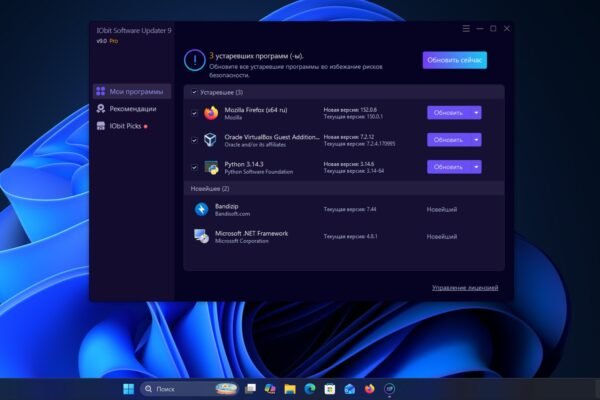Open dropdown arrow next to Python Обновить
Viewport: 600px width, 400px height.
(x=476, y=167)
